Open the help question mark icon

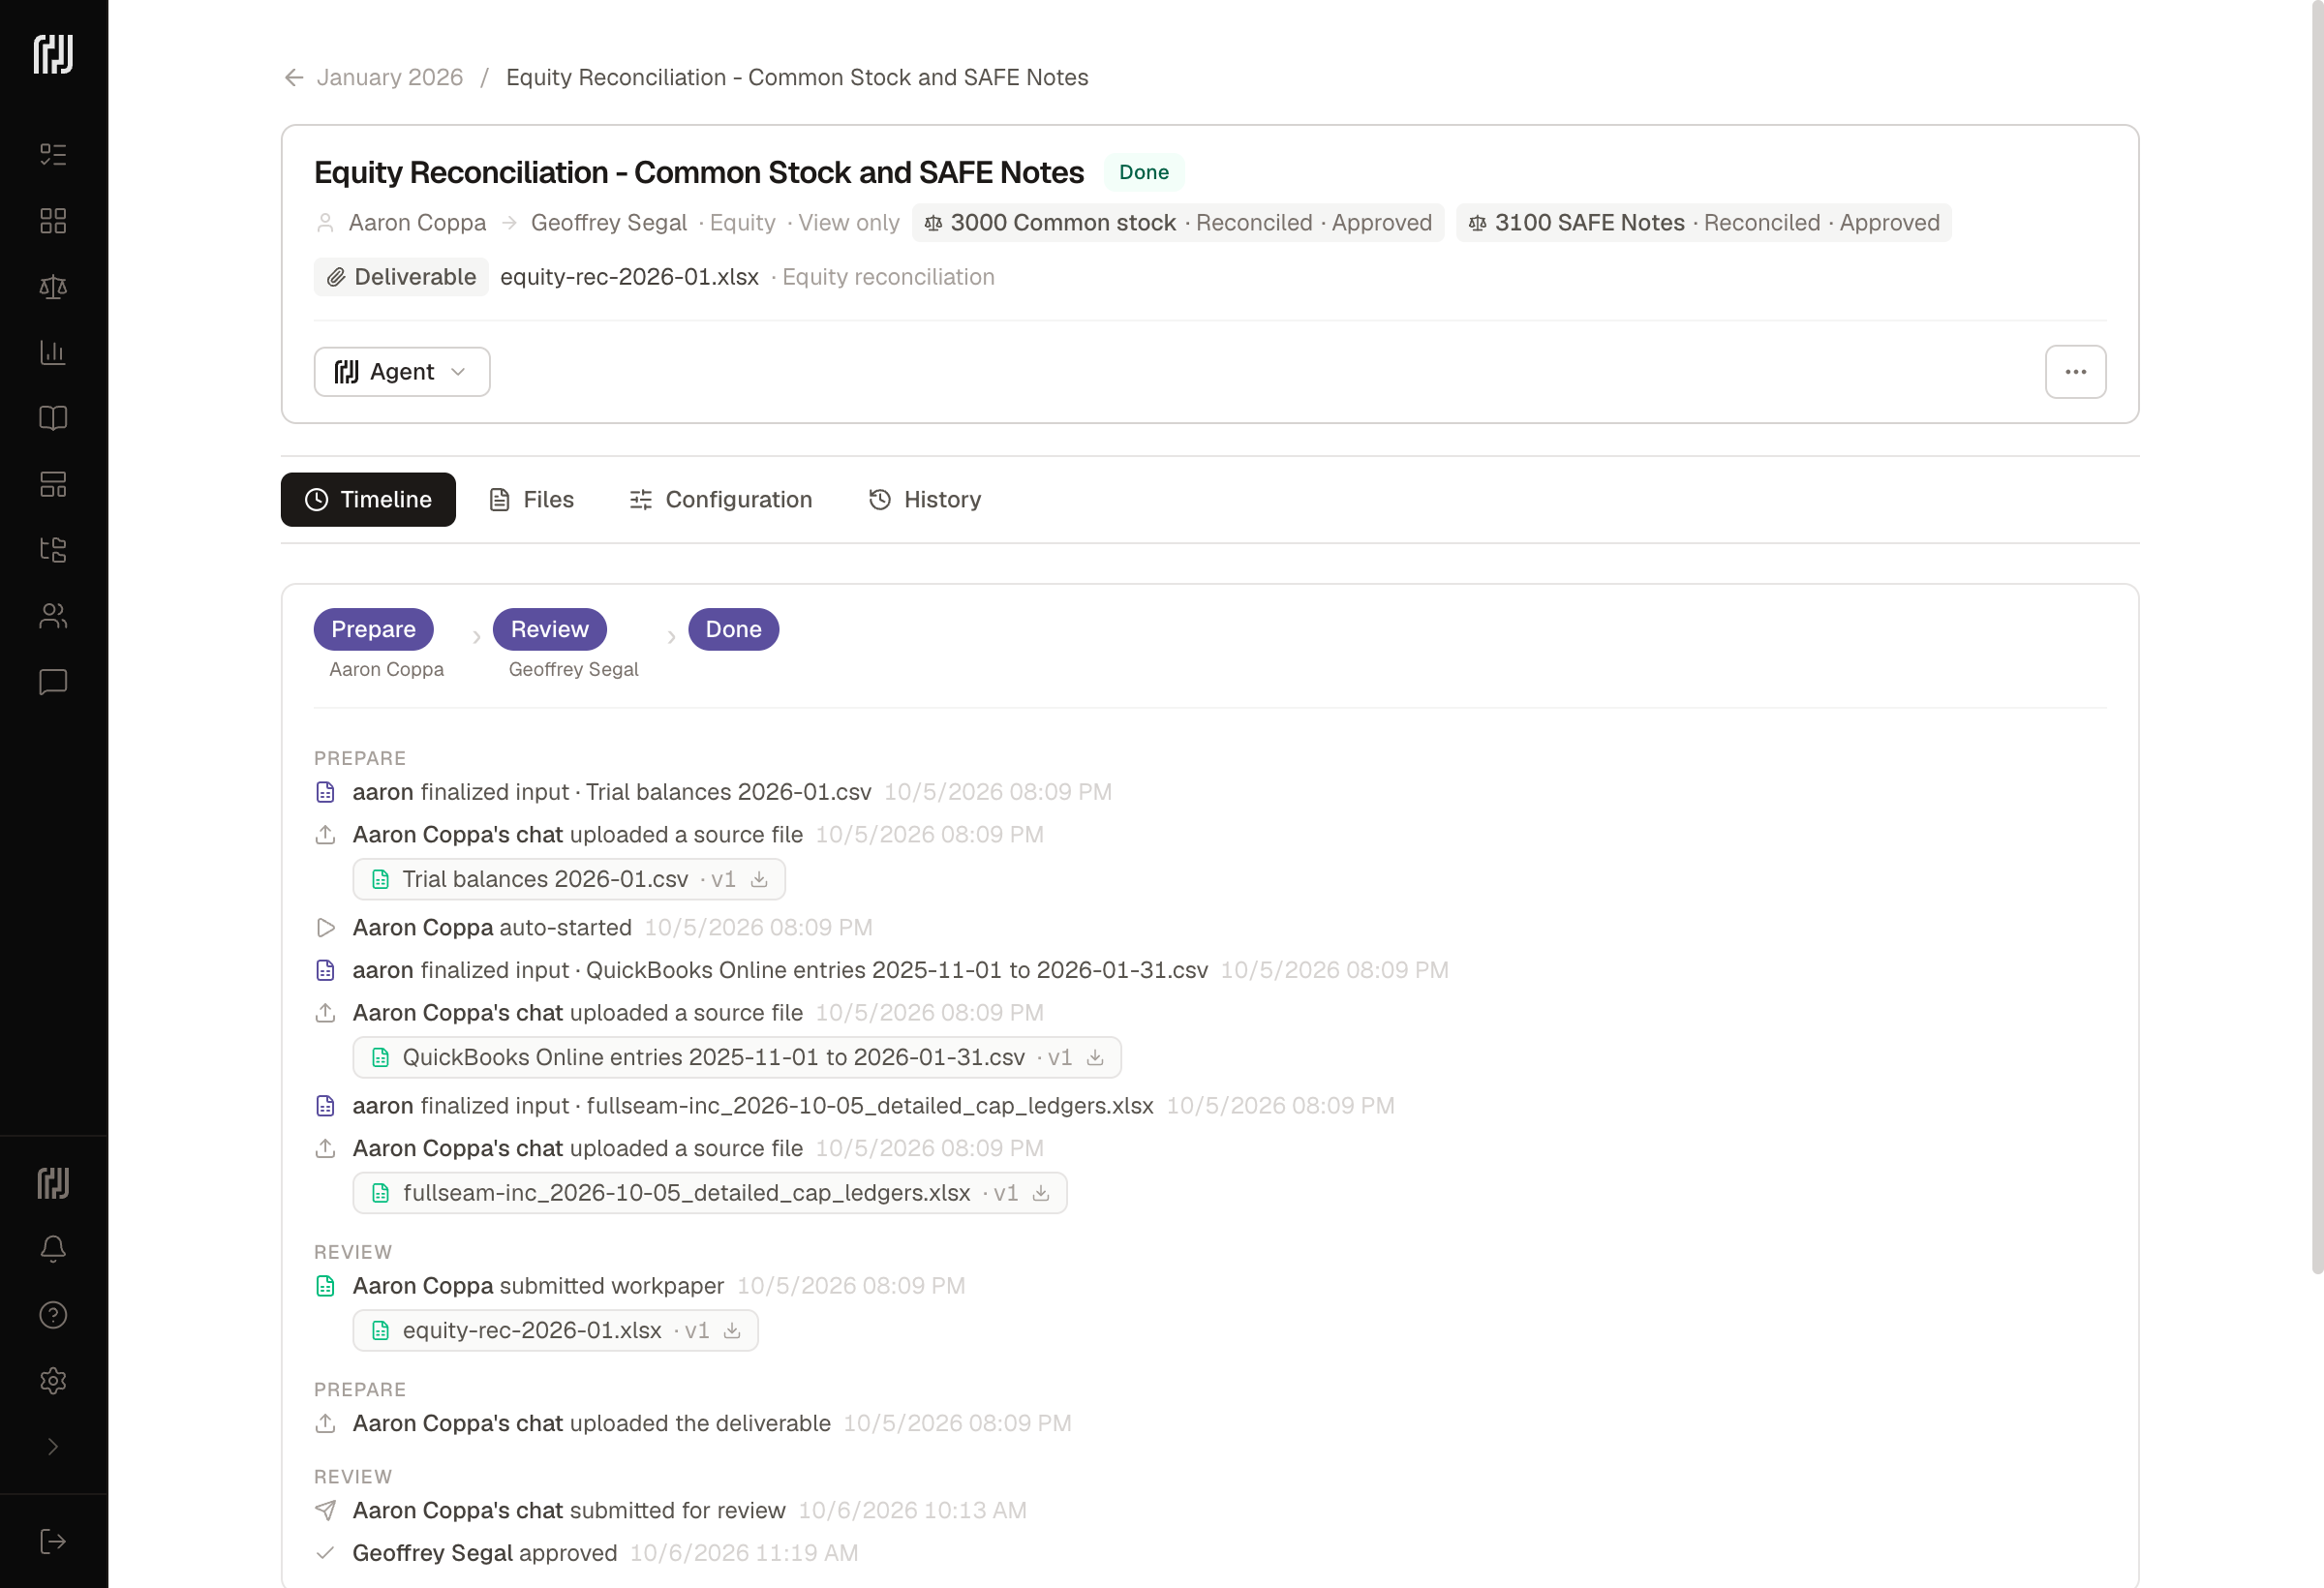[53, 1314]
